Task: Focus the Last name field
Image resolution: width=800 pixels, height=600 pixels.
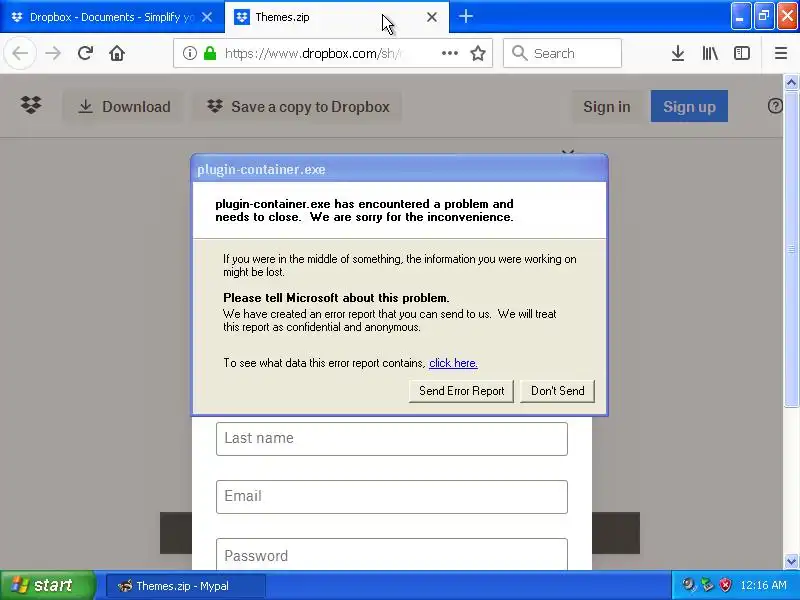Action: coord(392,439)
